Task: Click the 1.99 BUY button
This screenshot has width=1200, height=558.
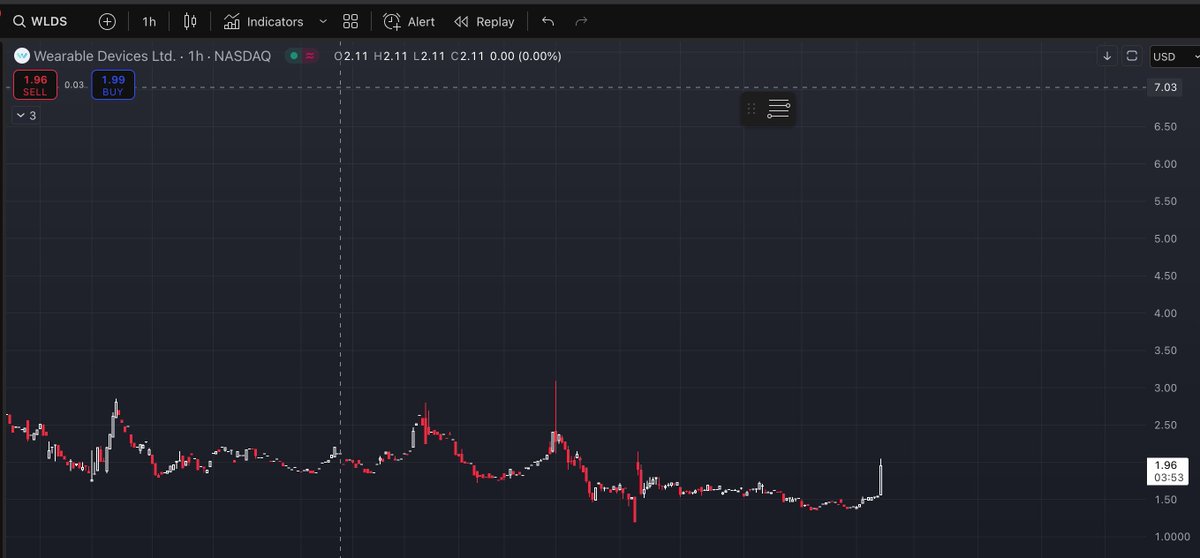Action: tap(112, 85)
